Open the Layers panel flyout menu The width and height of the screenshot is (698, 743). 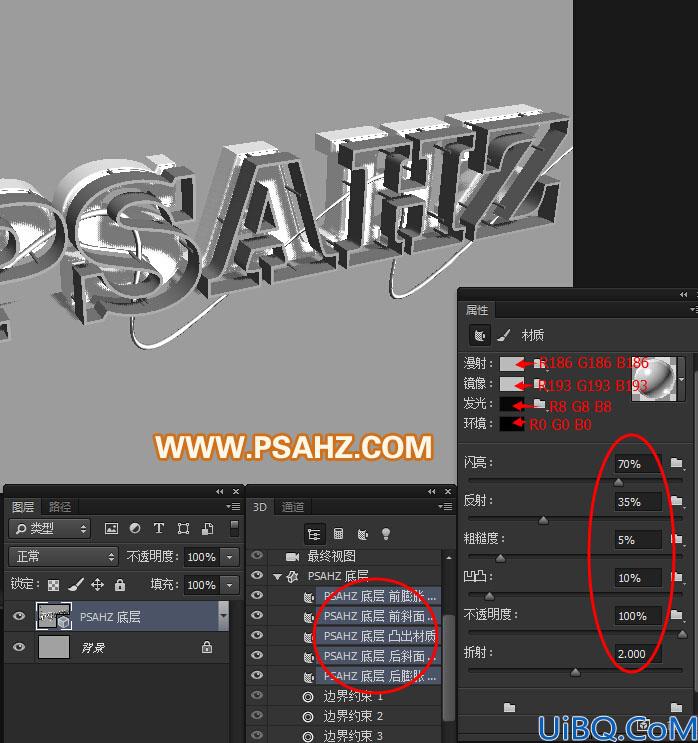pyautogui.click(x=233, y=507)
